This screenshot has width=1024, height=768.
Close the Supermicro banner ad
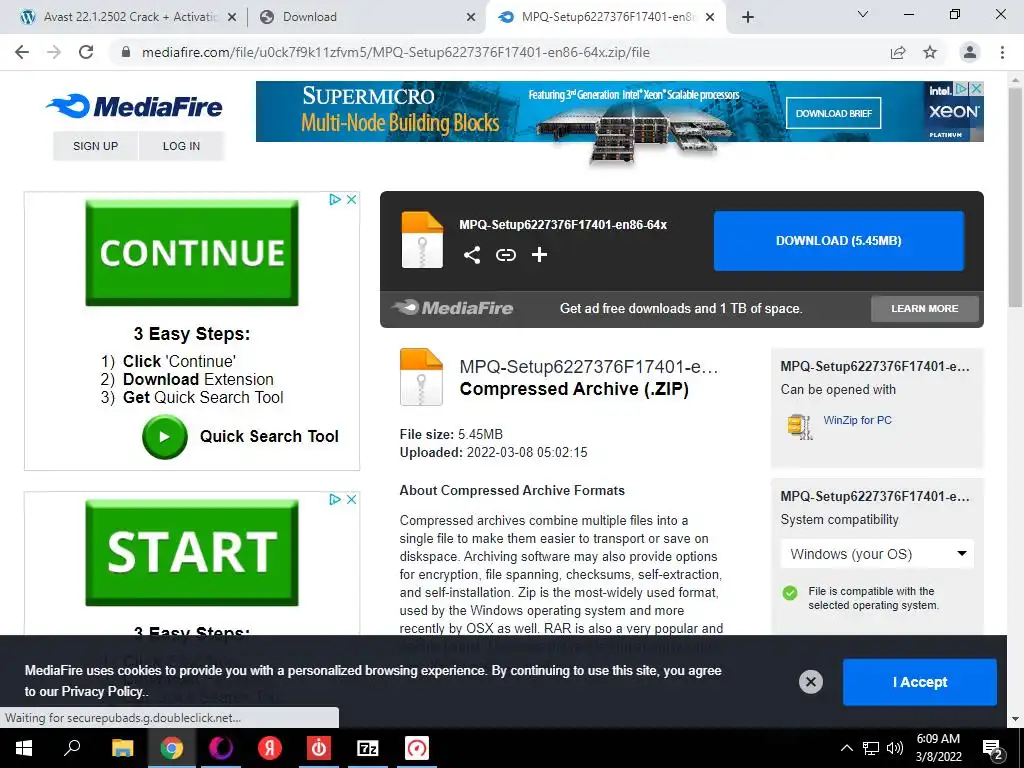point(976,88)
